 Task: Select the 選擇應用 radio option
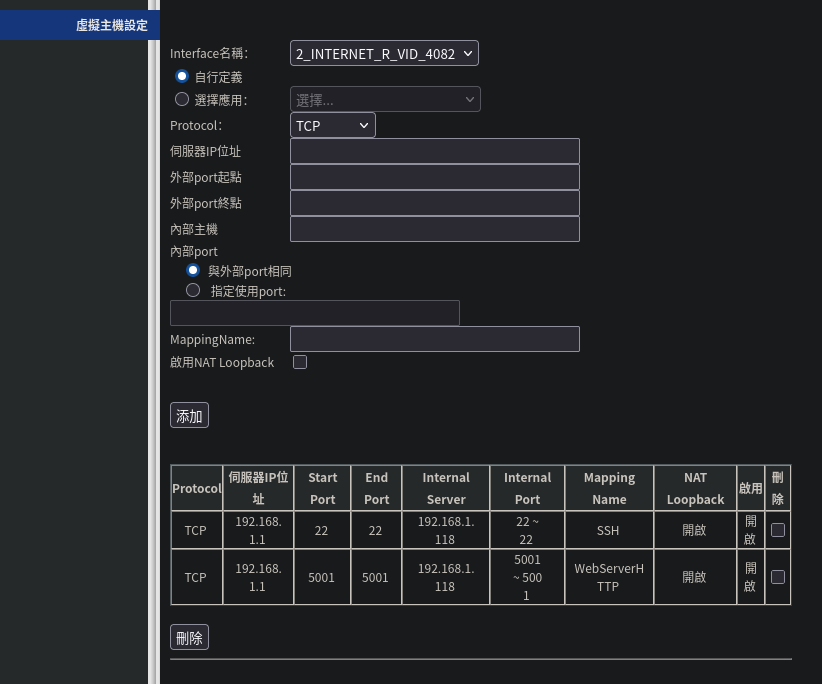point(182,99)
